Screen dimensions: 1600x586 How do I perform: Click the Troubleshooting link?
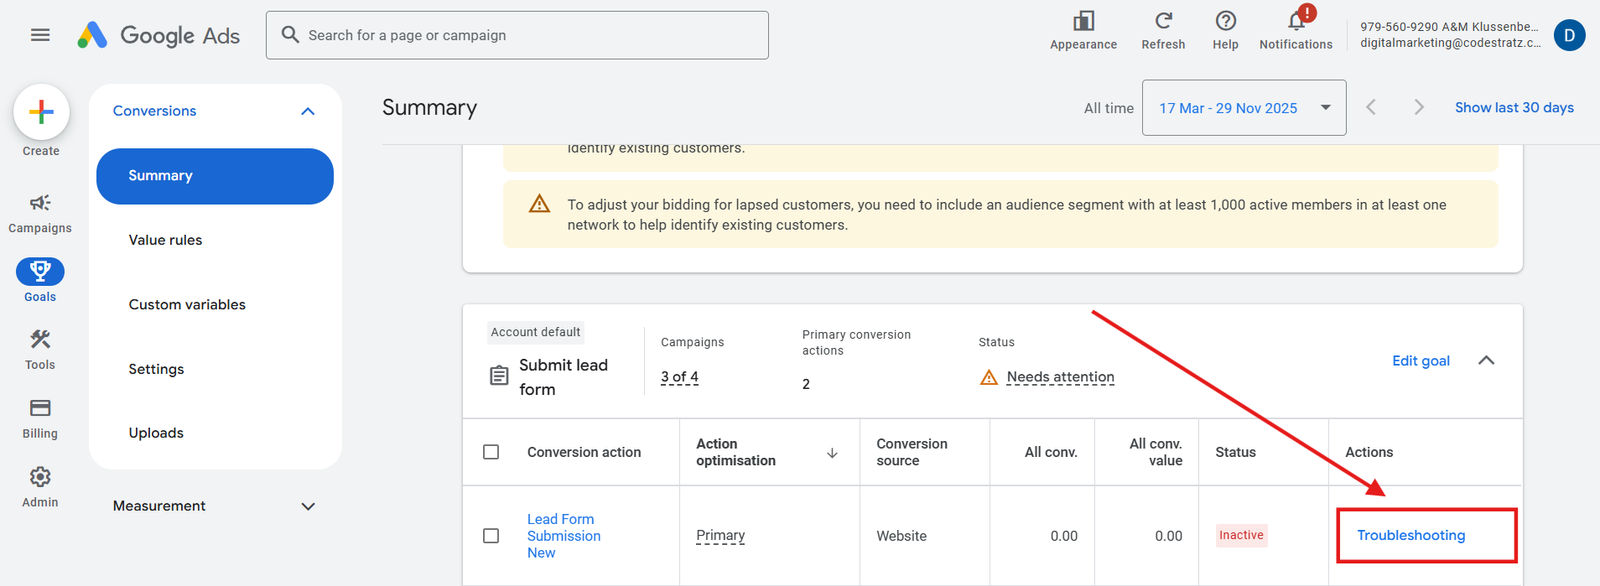[1411, 535]
